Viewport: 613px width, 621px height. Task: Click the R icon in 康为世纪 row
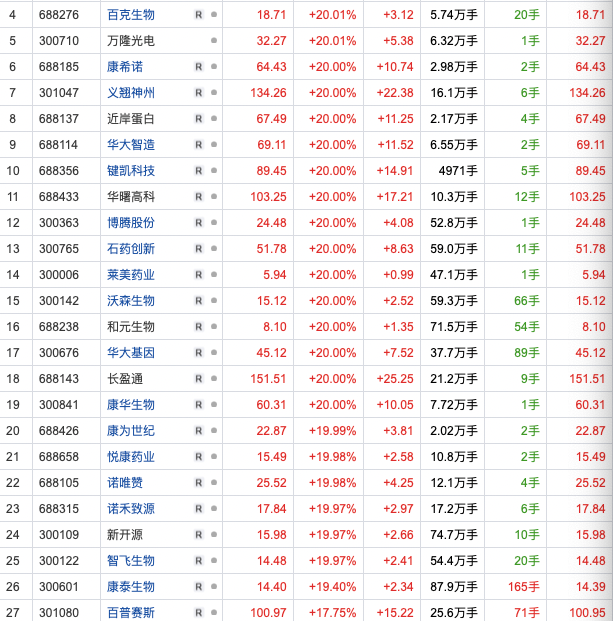(198, 431)
